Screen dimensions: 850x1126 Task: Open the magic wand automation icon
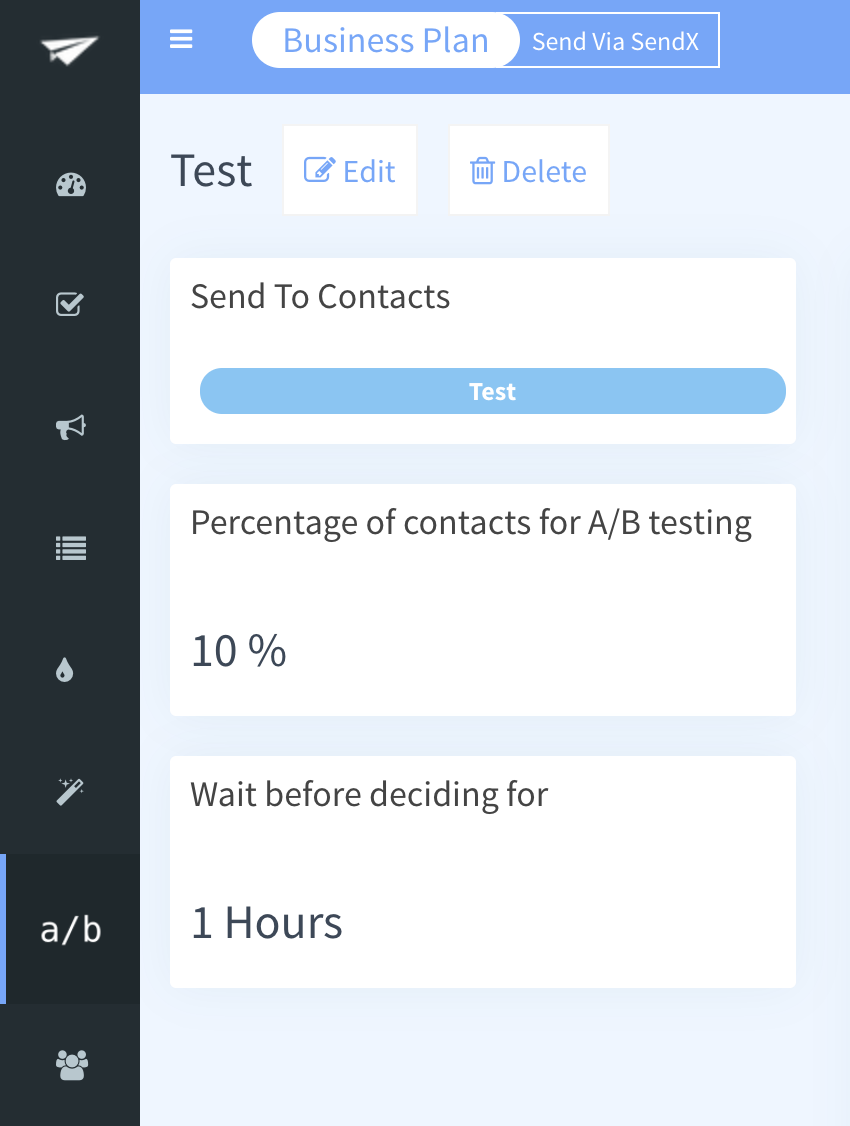(x=70, y=791)
